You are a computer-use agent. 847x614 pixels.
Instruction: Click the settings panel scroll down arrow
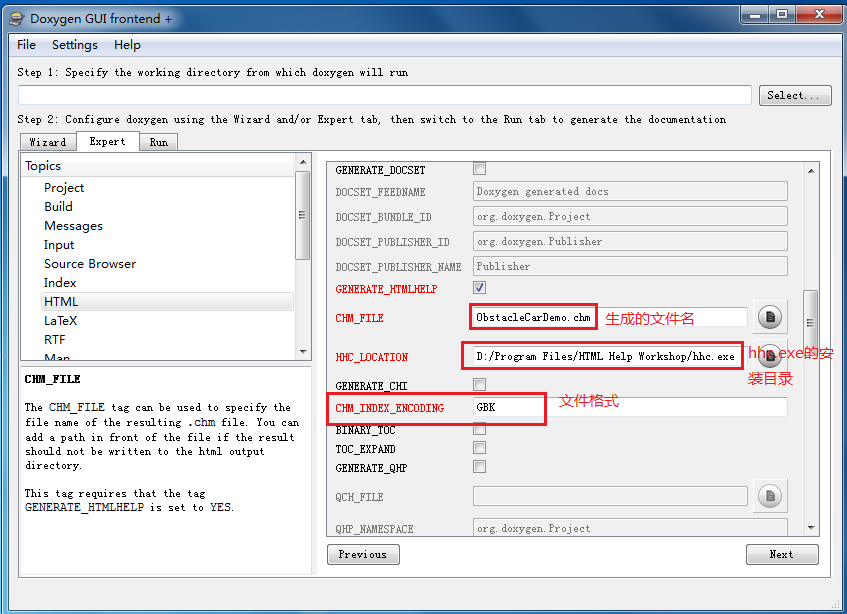pos(811,528)
